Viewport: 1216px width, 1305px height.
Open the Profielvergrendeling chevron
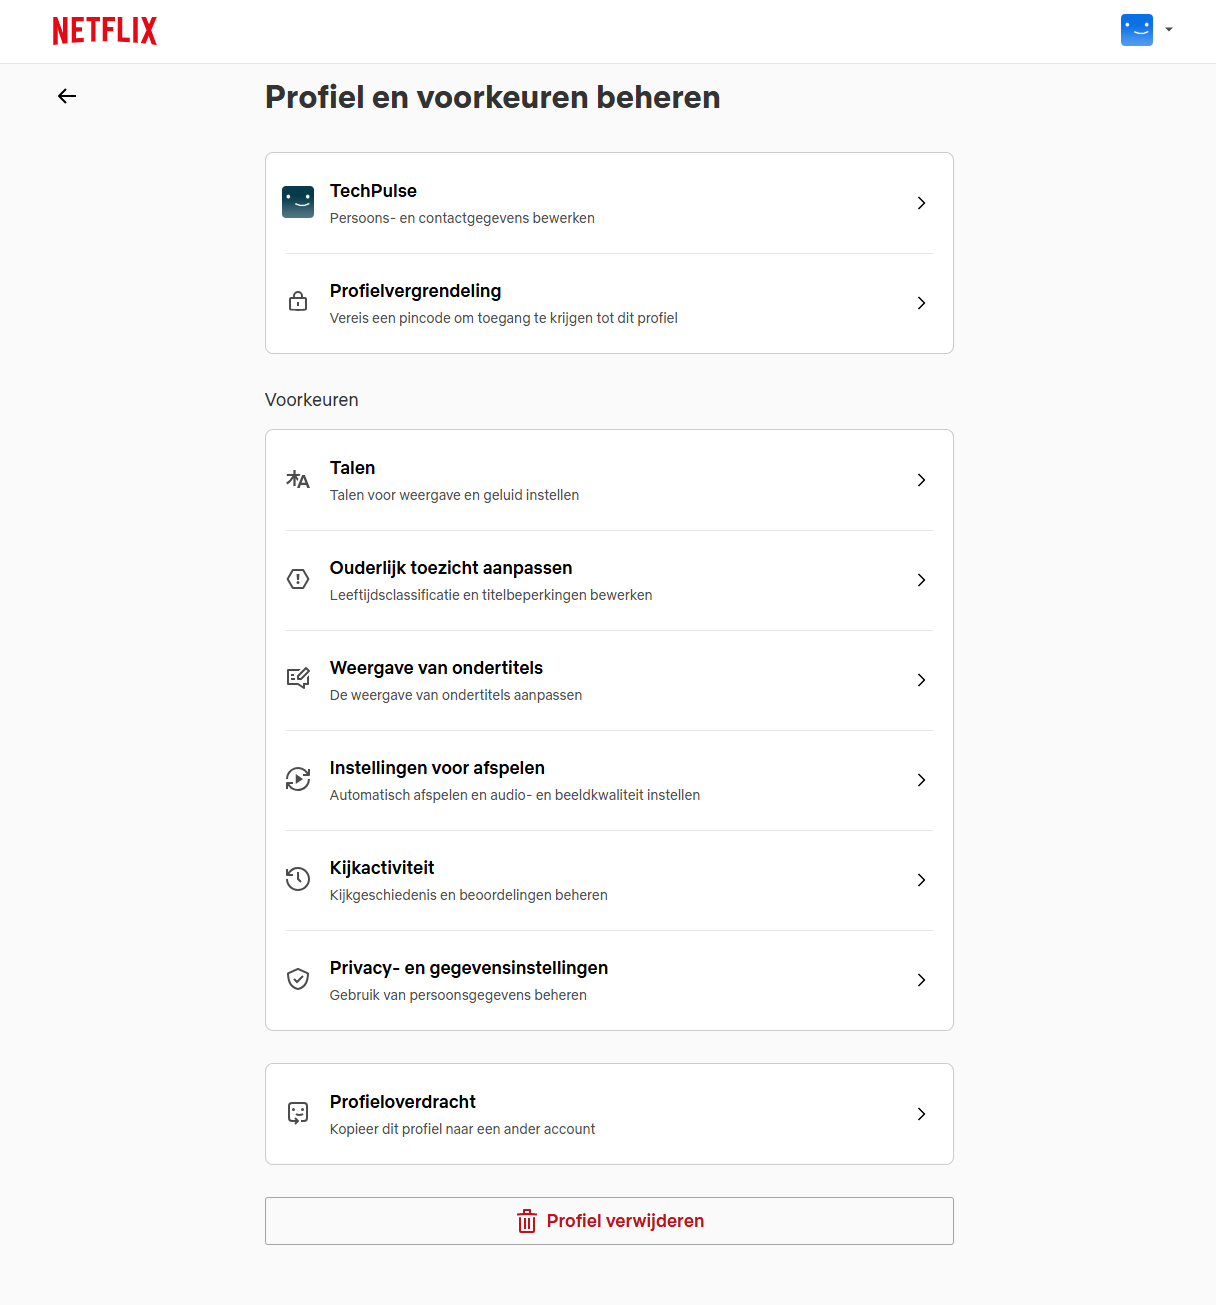[x=921, y=303]
